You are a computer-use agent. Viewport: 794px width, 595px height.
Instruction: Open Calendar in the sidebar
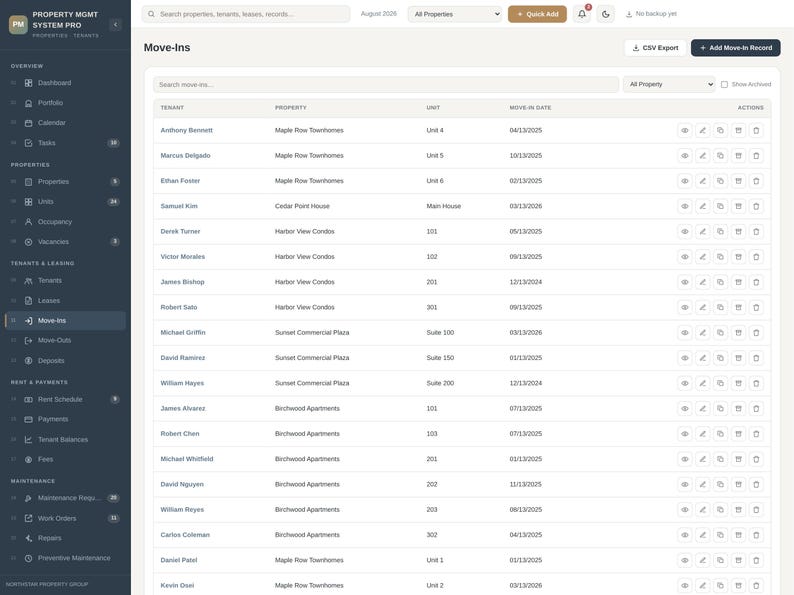coord(65,123)
